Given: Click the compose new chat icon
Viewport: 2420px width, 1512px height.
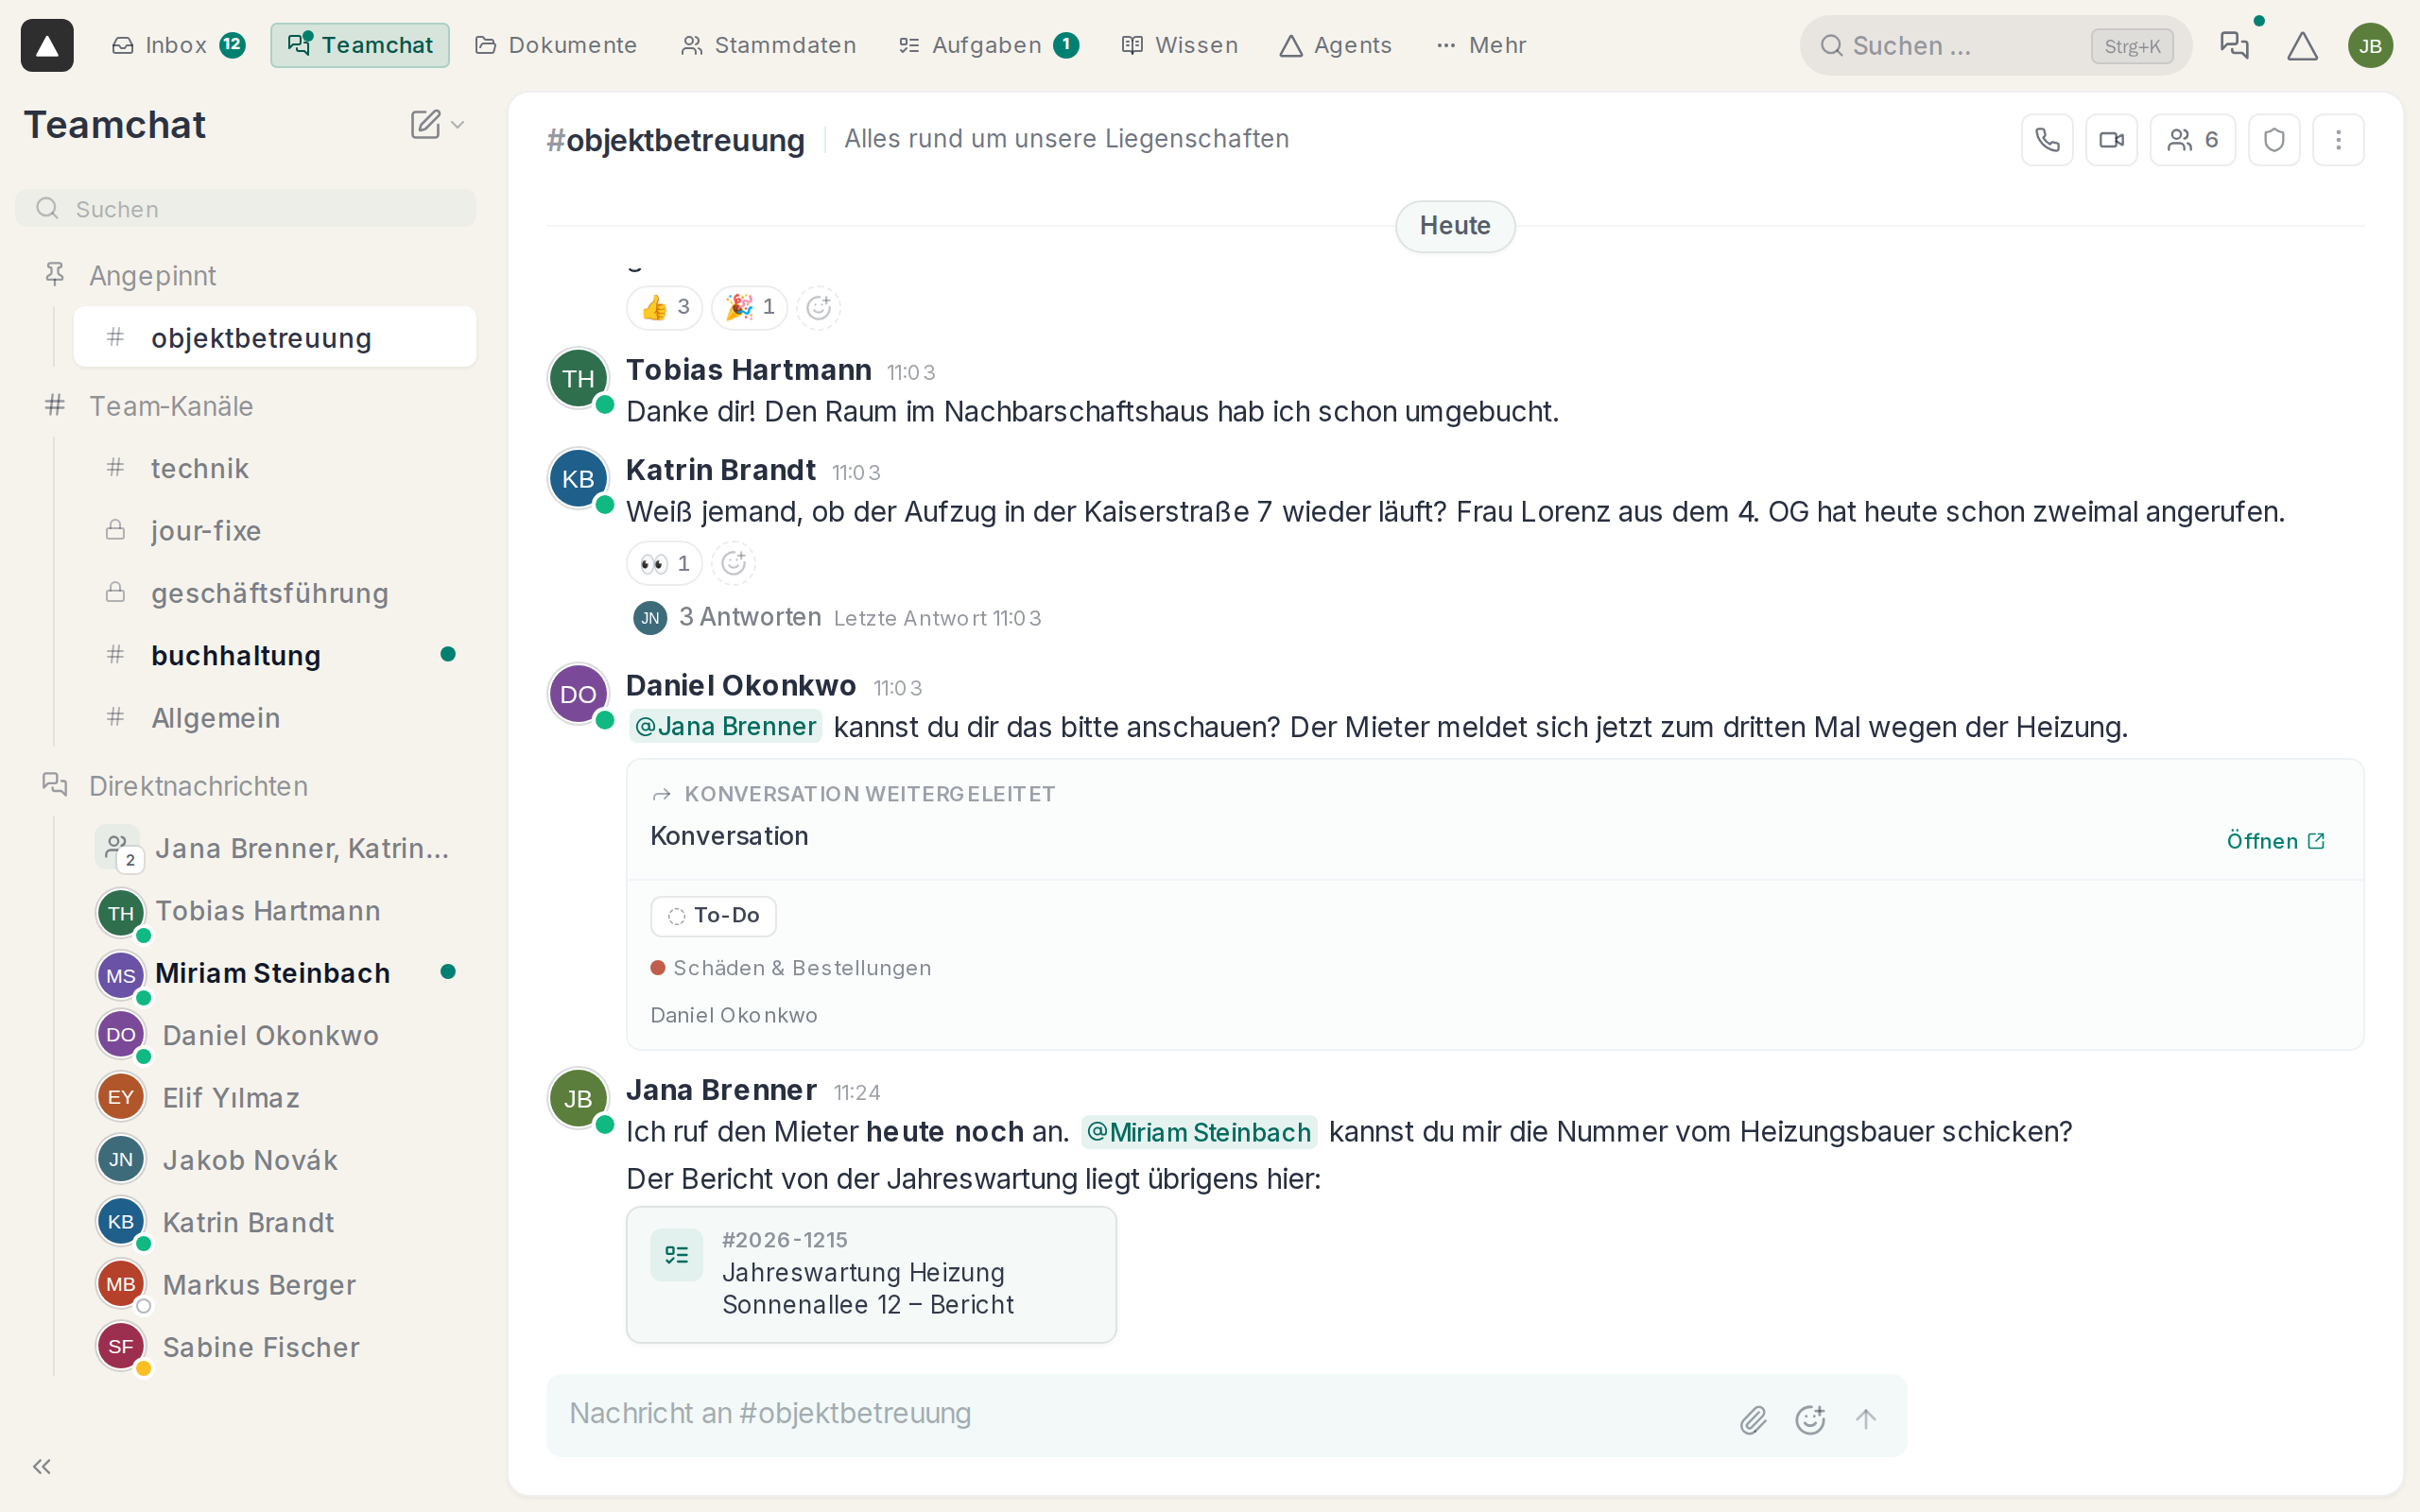Looking at the screenshot, I should point(425,125).
